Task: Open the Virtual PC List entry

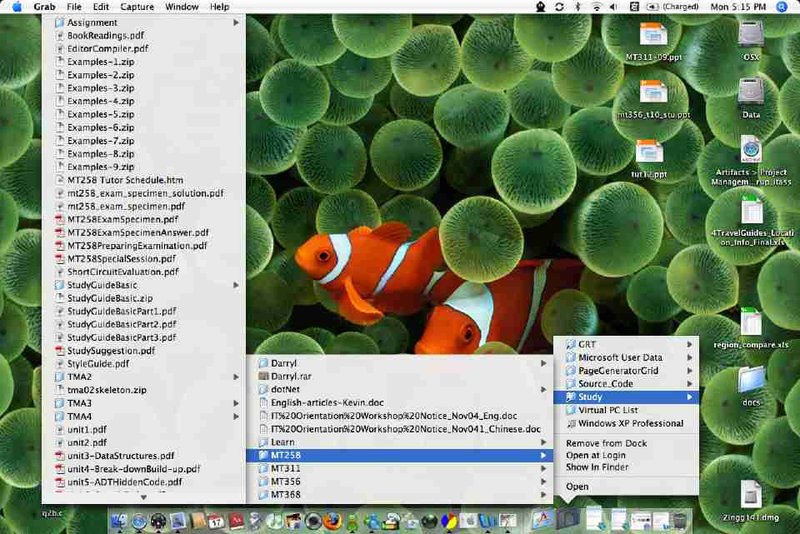Action: [x=626, y=410]
